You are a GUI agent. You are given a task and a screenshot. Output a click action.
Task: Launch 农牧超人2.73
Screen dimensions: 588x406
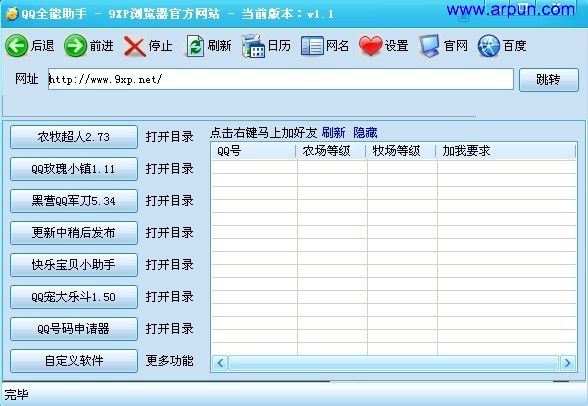pyautogui.click(x=74, y=137)
